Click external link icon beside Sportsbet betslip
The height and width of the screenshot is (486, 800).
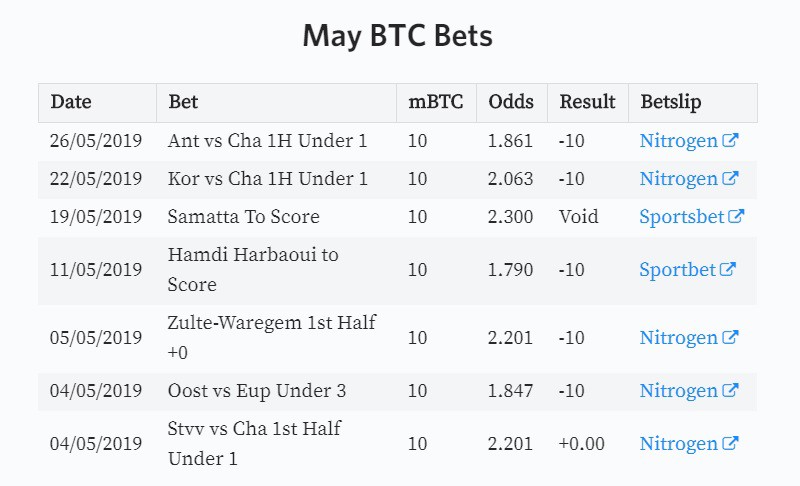pos(736,216)
